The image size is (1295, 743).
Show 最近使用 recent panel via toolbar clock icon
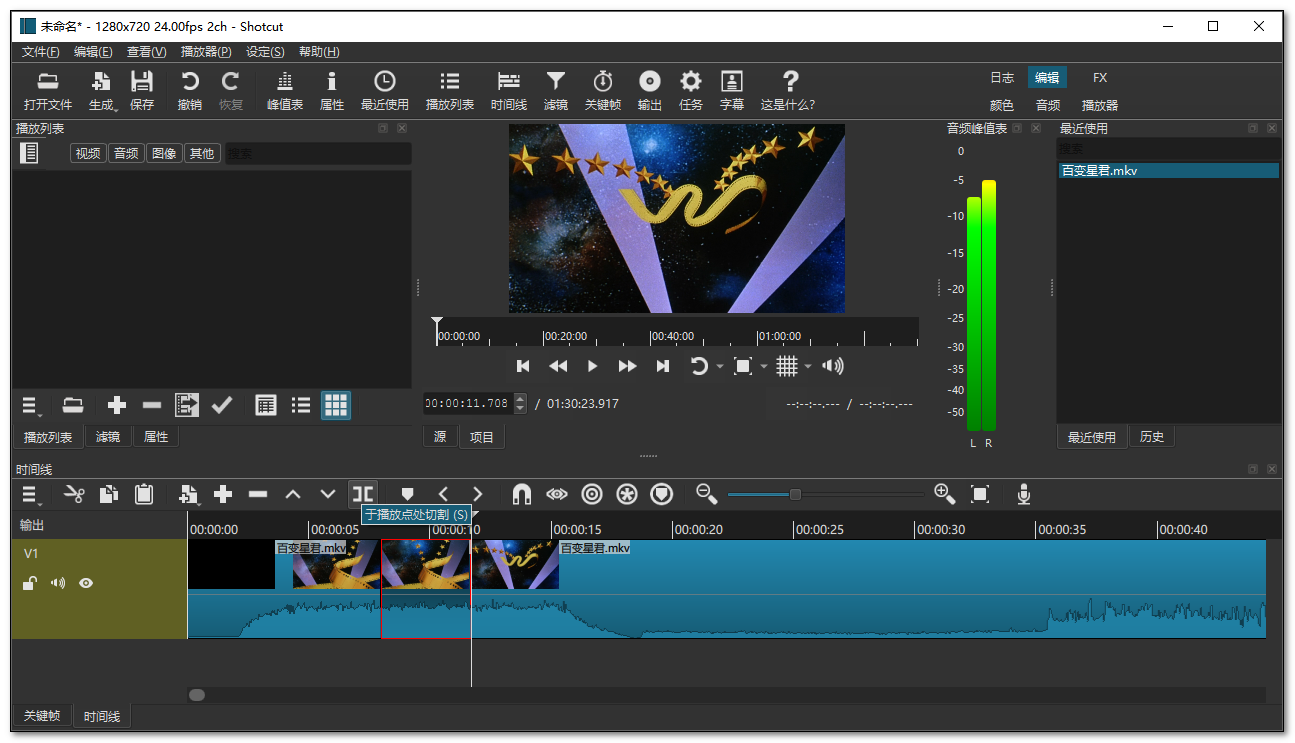point(385,91)
